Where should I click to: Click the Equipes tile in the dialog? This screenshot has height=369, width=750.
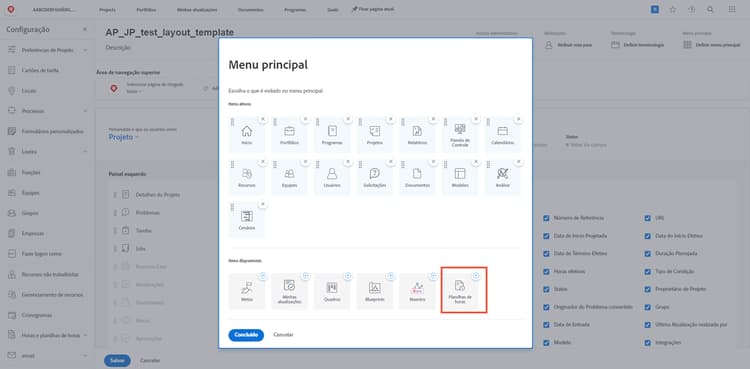289,177
